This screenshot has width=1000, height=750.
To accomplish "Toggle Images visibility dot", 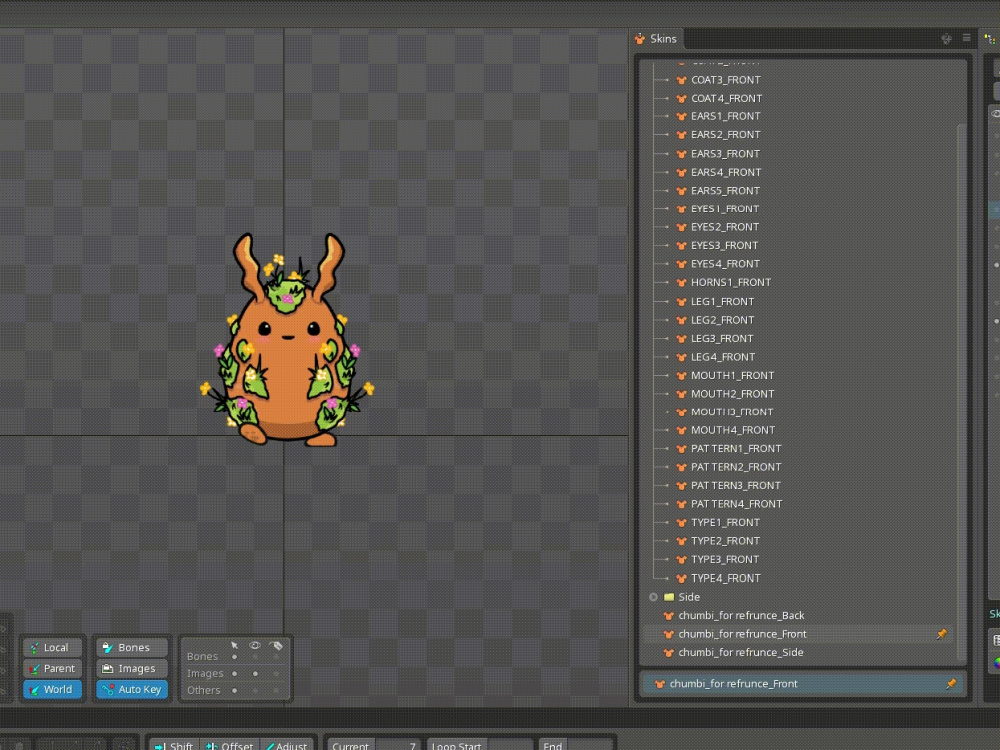I will point(255,673).
